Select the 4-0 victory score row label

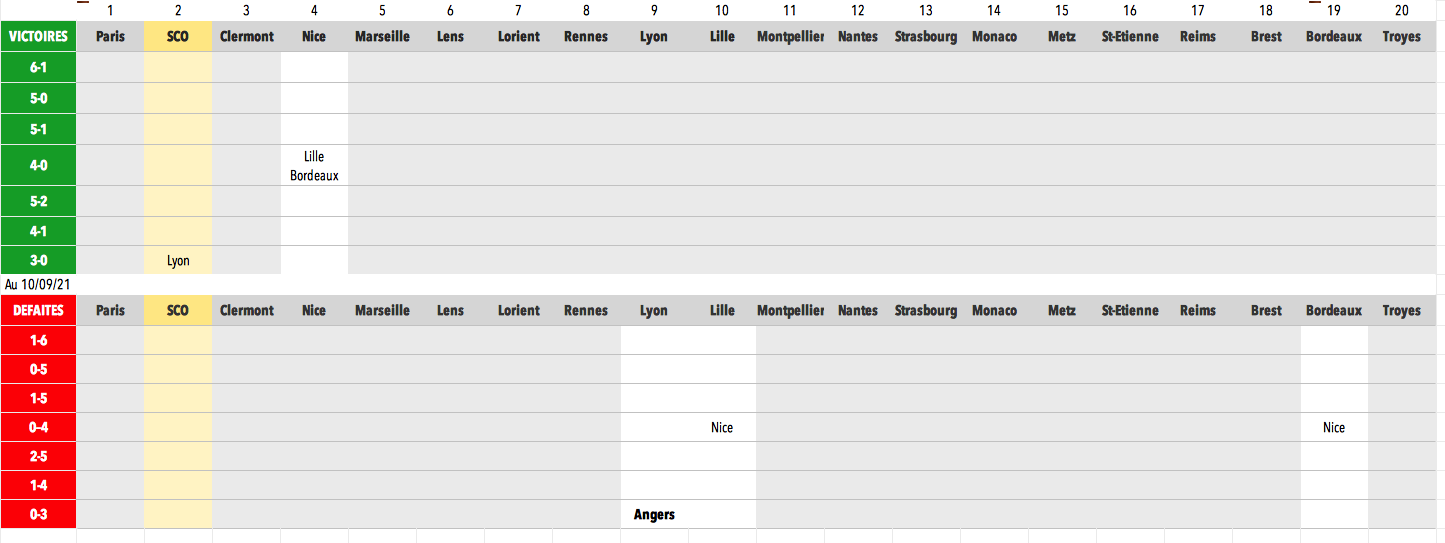click(x=38, y=166)
